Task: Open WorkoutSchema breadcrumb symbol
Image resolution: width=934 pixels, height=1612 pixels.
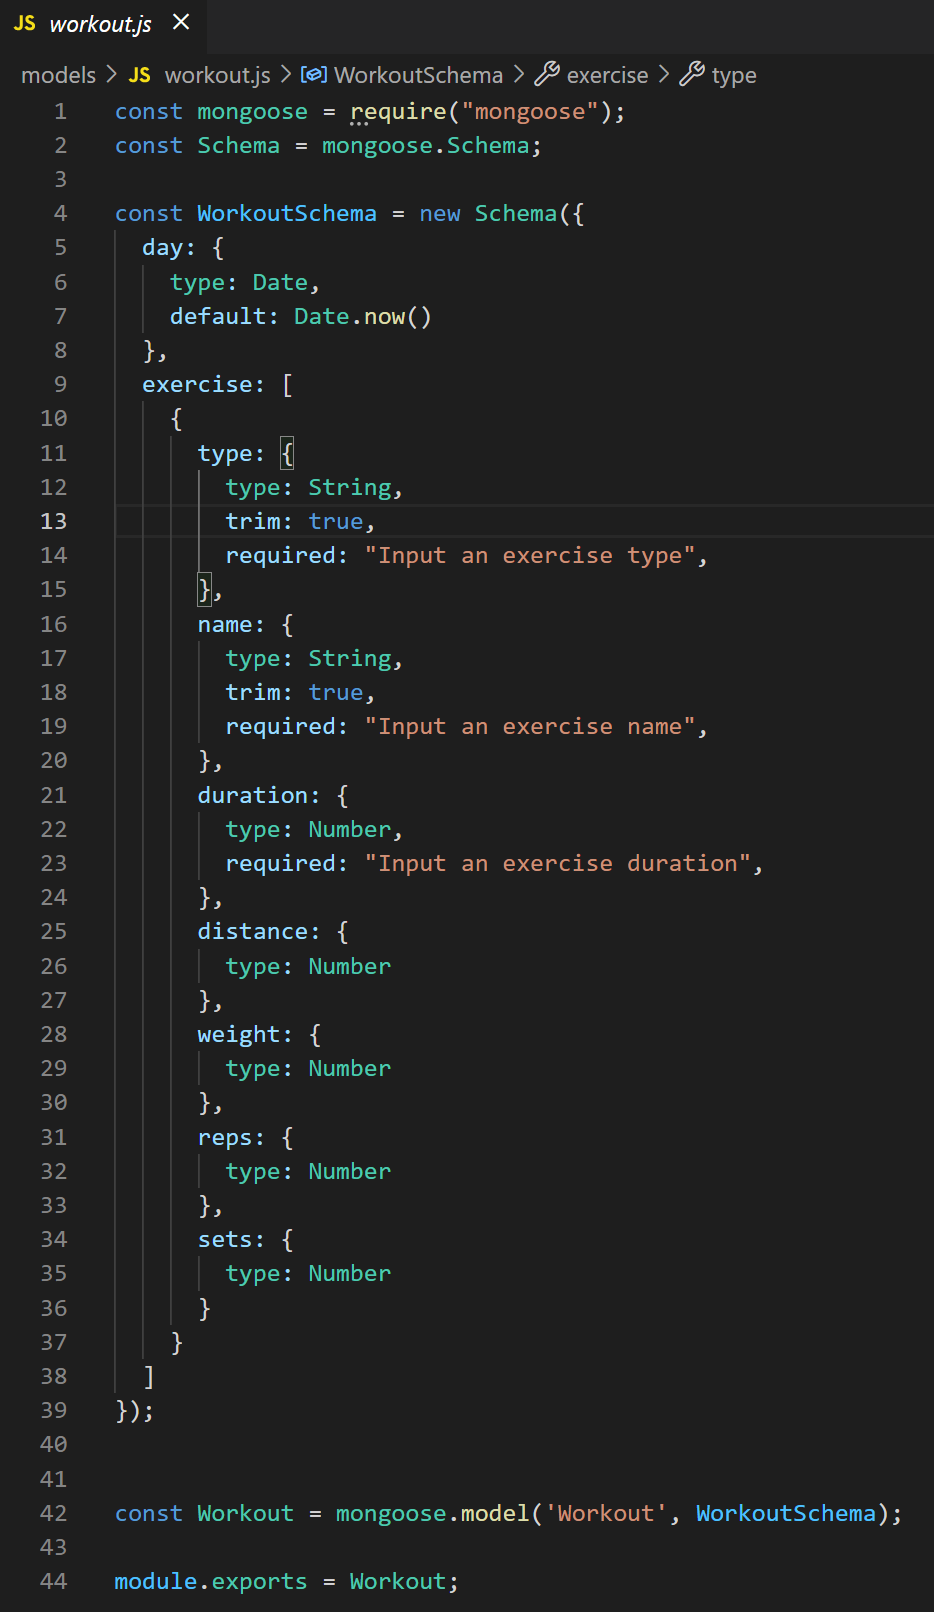Action: point(418,75)
